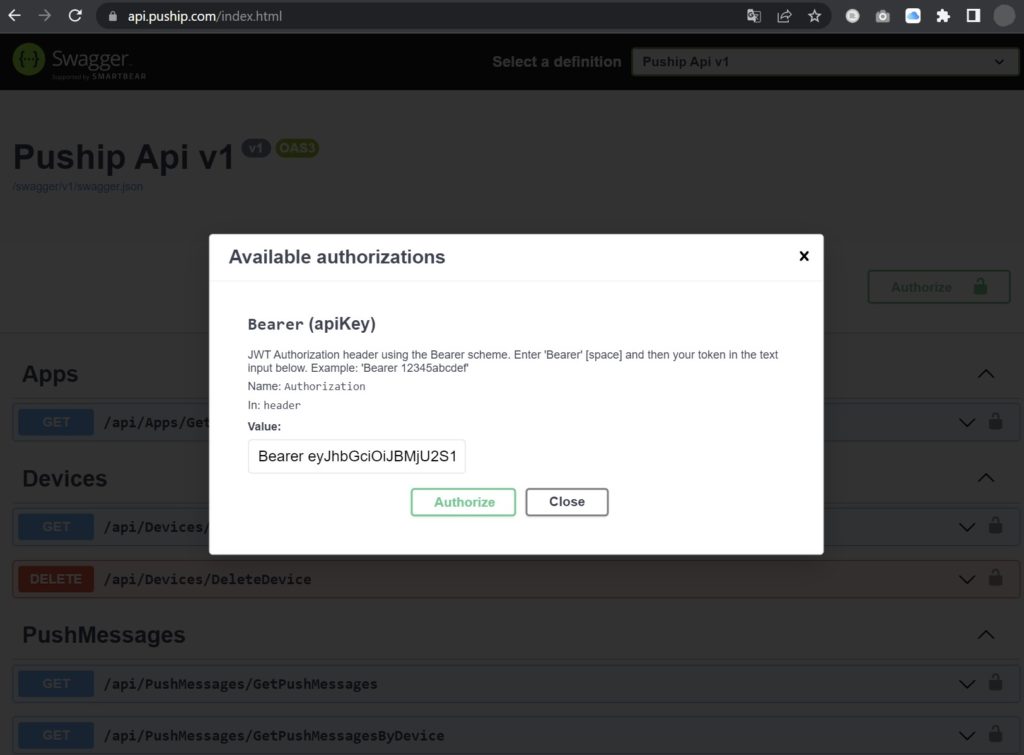Click the /api/PushMessages/GetPushMessages path
This screenshot has width=1024, height=755.
pos(240,684)
